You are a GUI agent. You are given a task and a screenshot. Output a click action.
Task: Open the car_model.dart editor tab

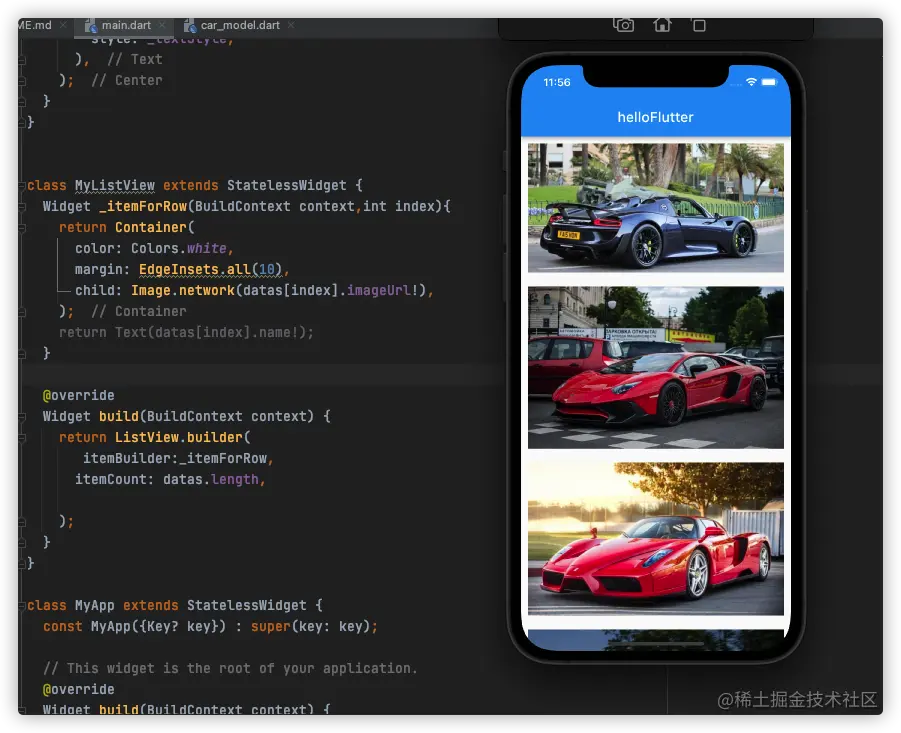coord(240,25)
